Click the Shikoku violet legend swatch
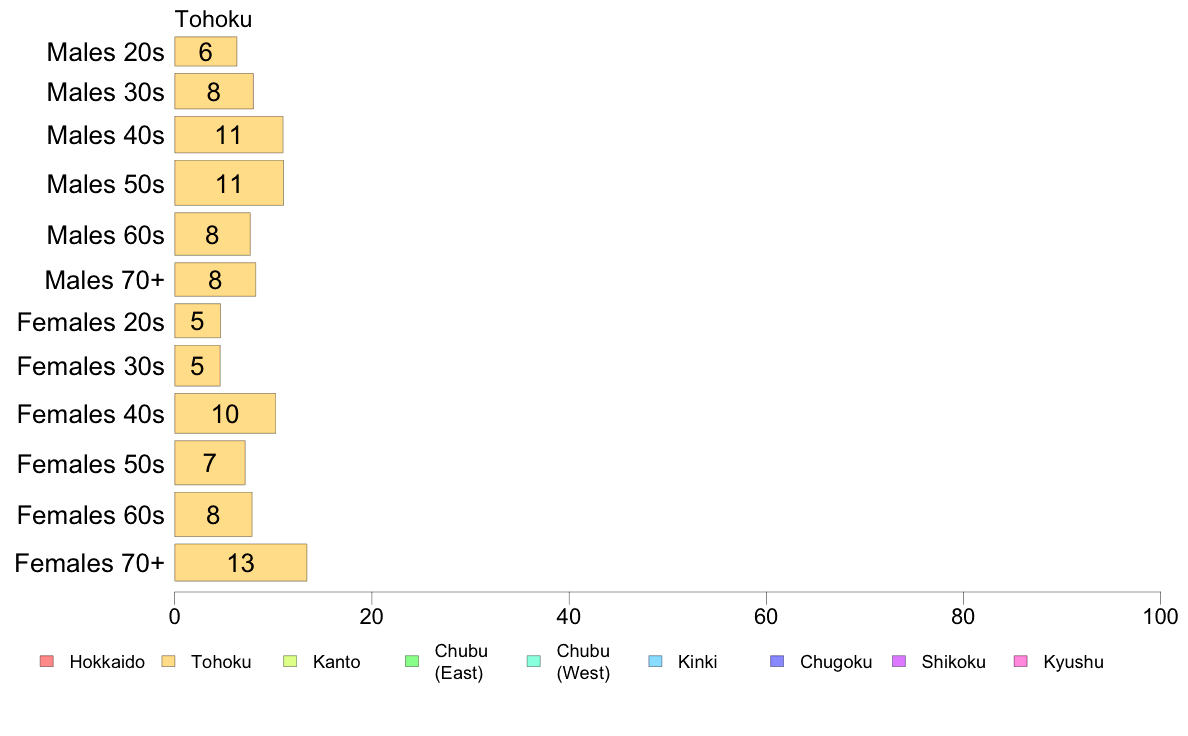1188x736 pixels. (899, 661)
